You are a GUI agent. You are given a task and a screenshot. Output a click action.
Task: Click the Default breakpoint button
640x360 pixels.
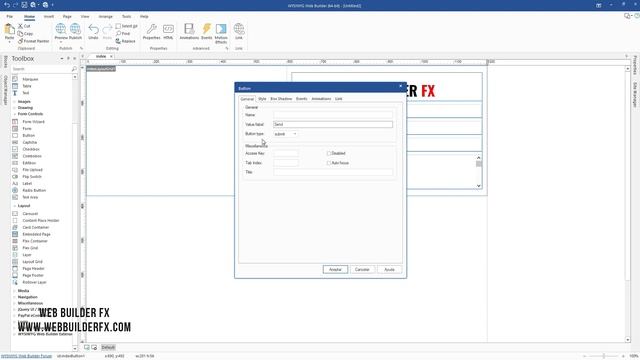[x=108, y=348]
